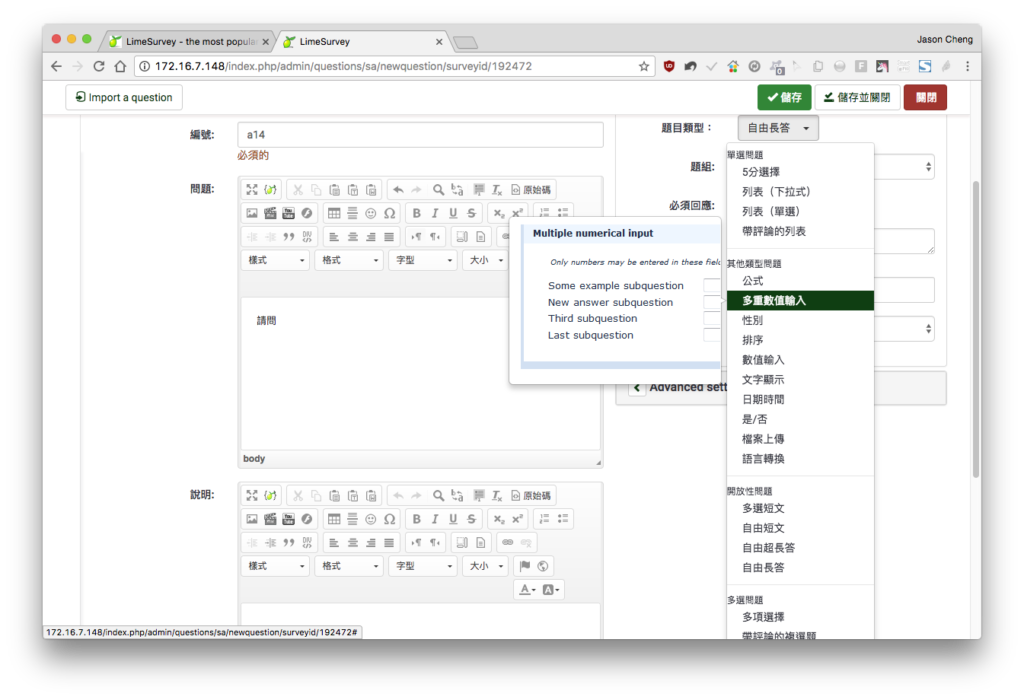Open LimeReplacementFields in the 說明 editor
This screenshot has width=1024, height=700.
270,496
